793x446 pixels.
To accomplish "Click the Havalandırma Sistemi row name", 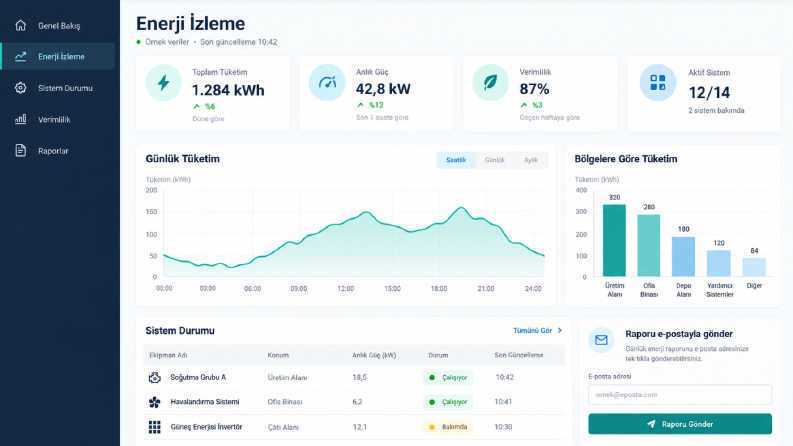I will (205, 402).
